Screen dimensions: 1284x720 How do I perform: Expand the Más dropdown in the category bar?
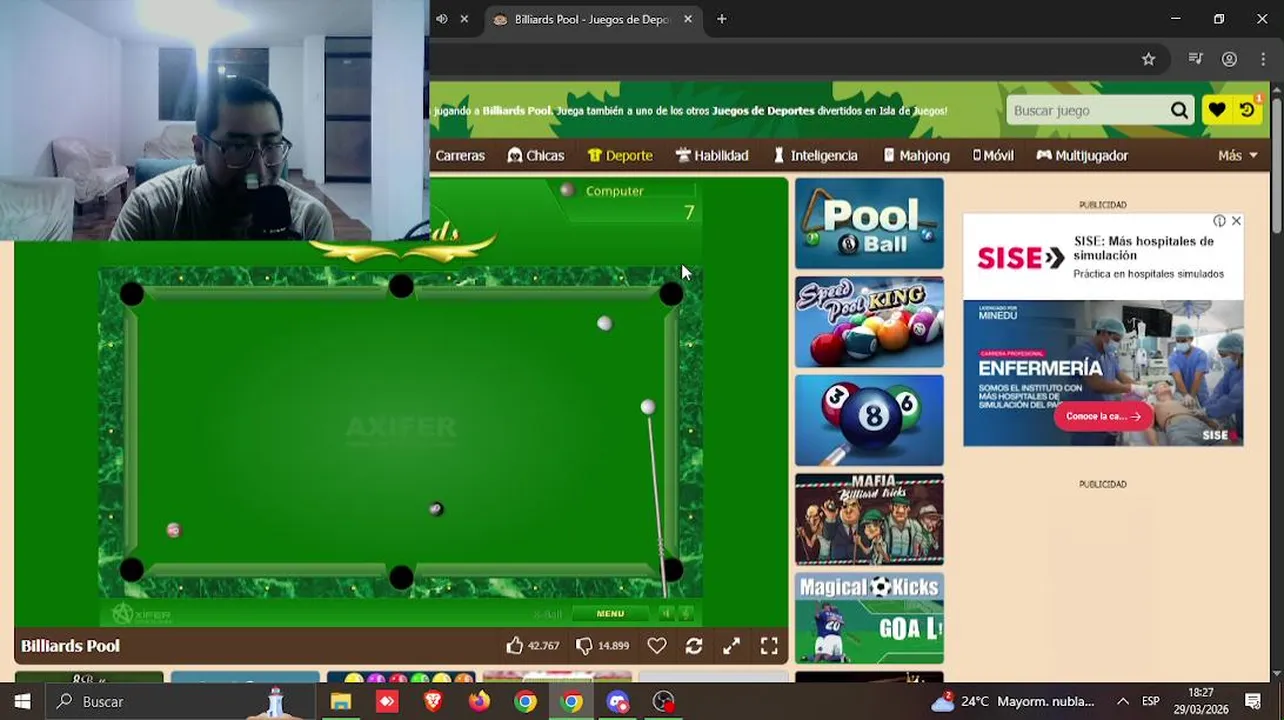tap(1238, 156)
